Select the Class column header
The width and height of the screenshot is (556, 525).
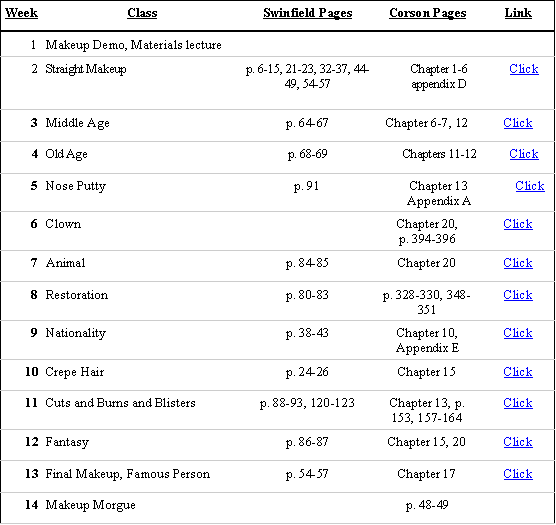point(142,13)
